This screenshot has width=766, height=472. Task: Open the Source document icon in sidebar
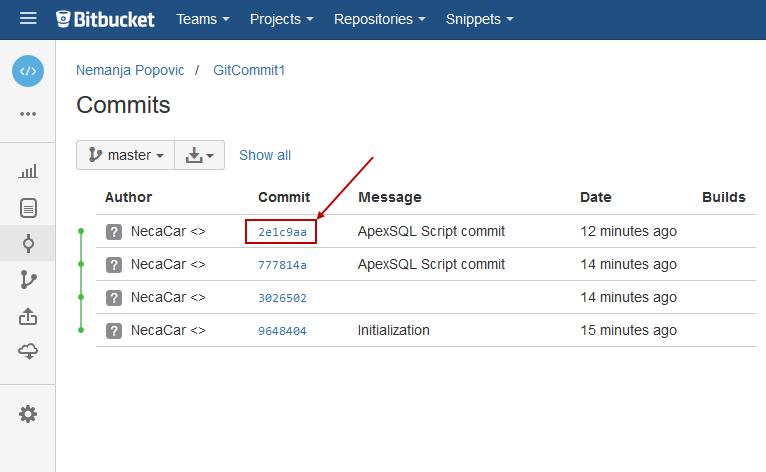coord(28,208)
